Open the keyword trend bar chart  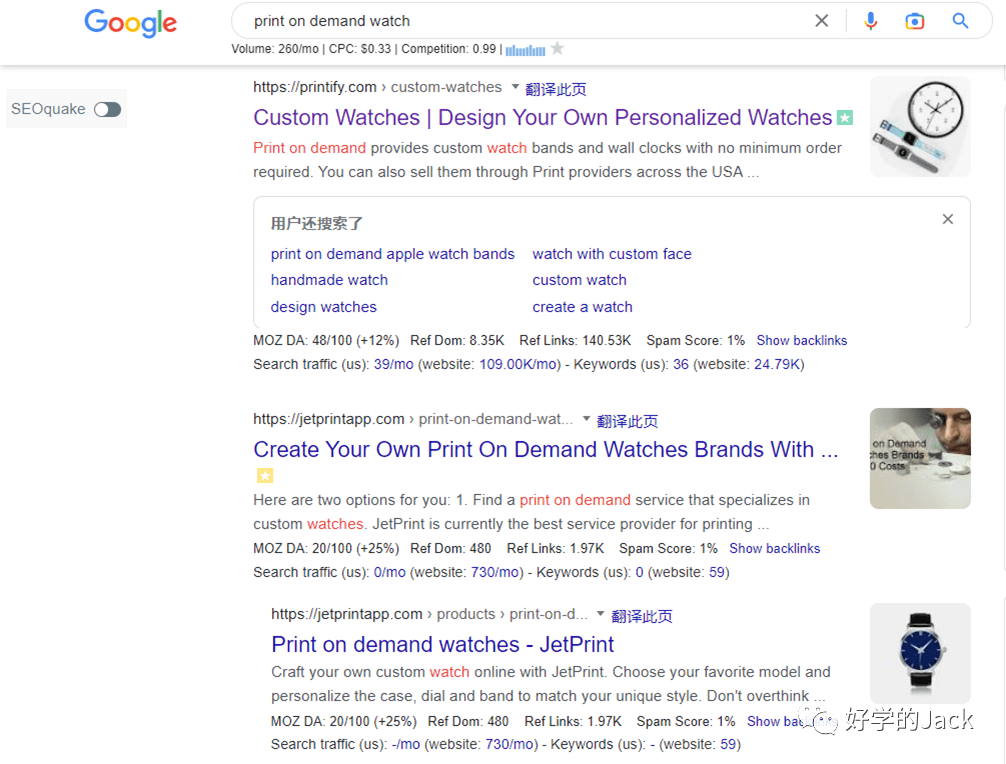[525, 50]
